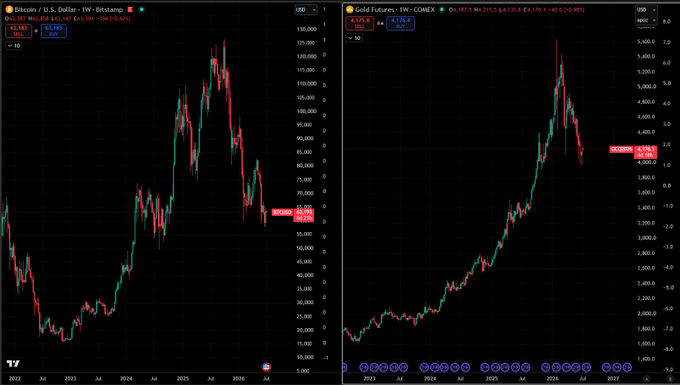Click the Gold BUY 4,176.4 button
The image size is (680, 385).
point(400,23)
